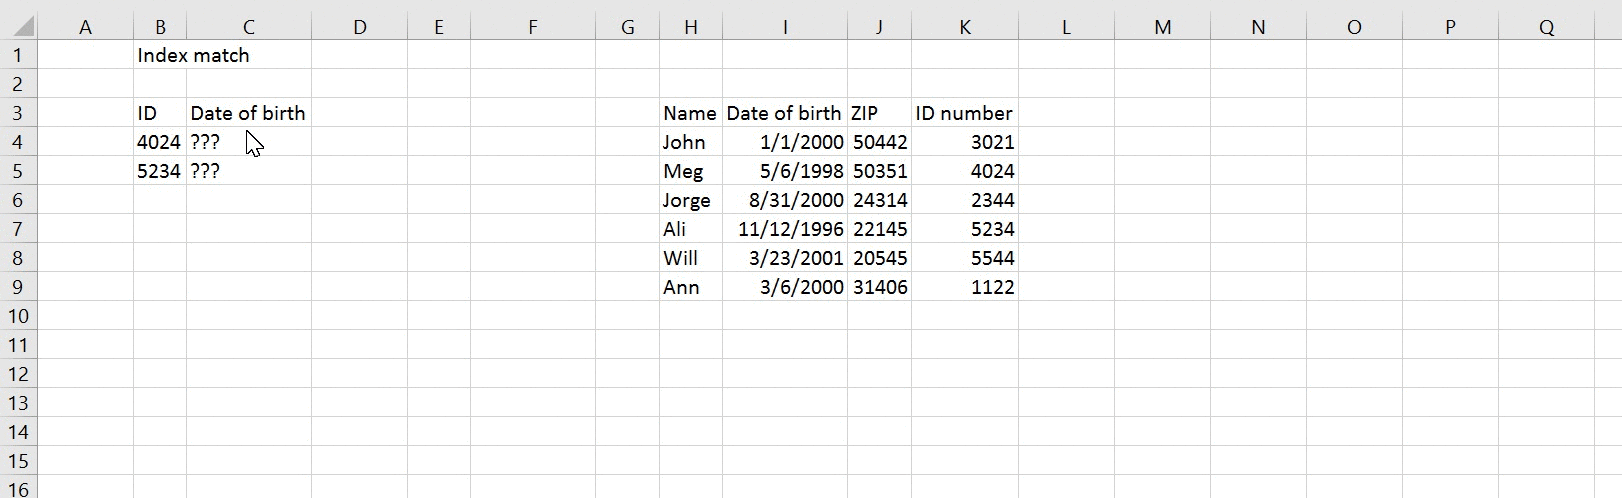Viewport: 1622px width, 498px height.
Task: Select the ID 4024 cell in column B
Action: tap(159, 142)
